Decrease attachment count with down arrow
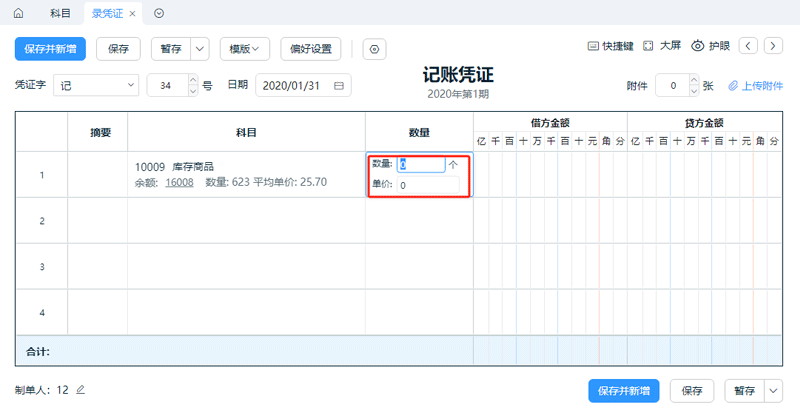This screenshot has height=413, width=800. [694, 91]
